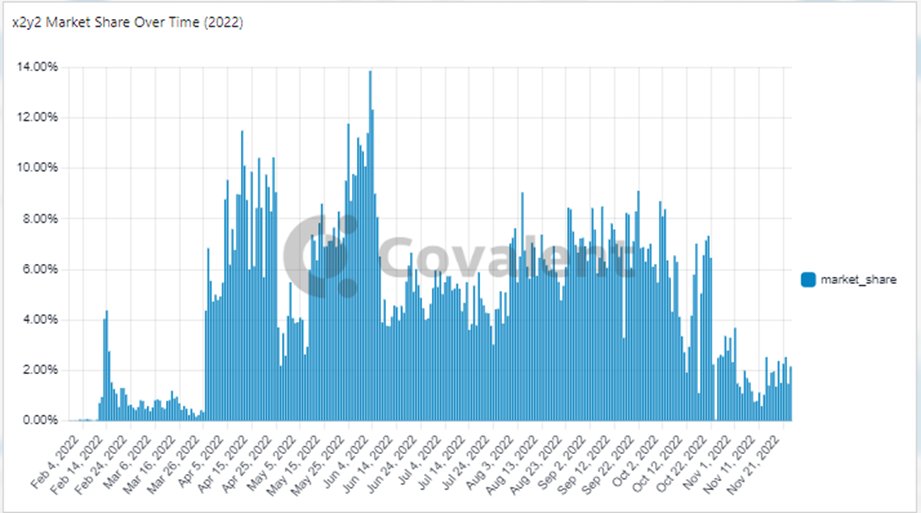Click the Nov 1, 2022 x-axis label
The height and width of the screenshot is (513, 921).
[709, 462]
